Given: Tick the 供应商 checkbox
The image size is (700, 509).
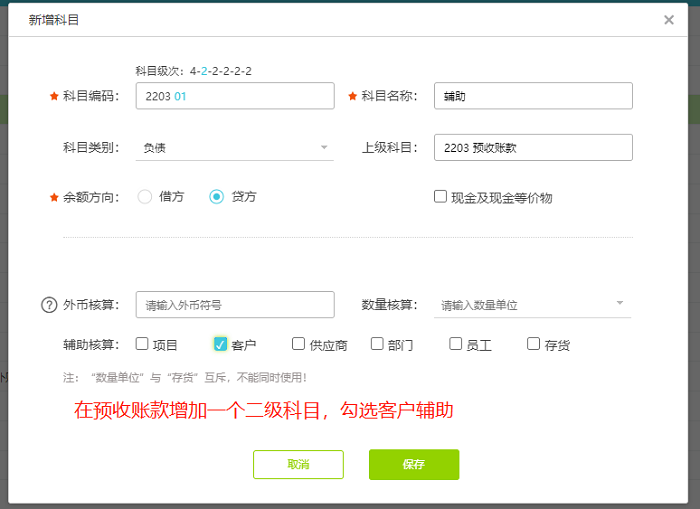Looking at the screenshot, I should click(299, 344).
